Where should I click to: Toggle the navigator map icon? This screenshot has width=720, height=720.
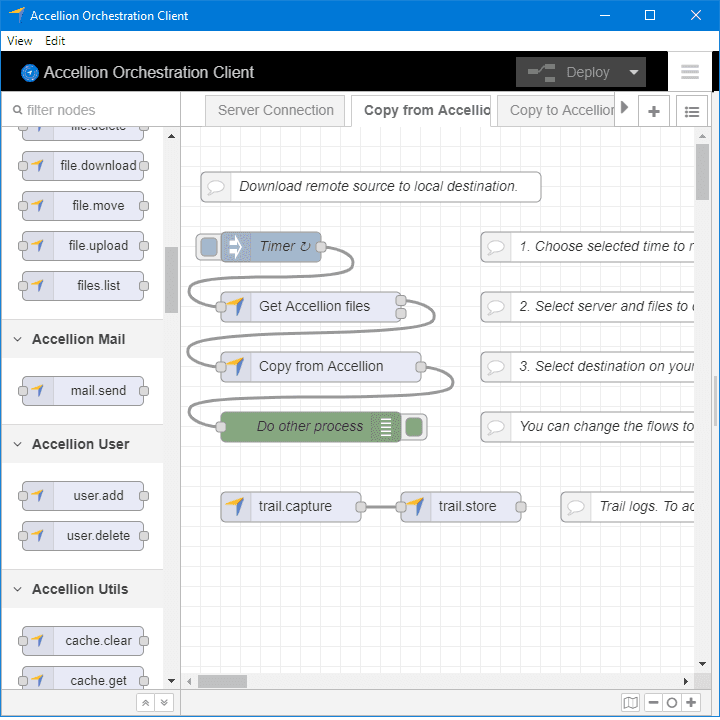[630, 702]
